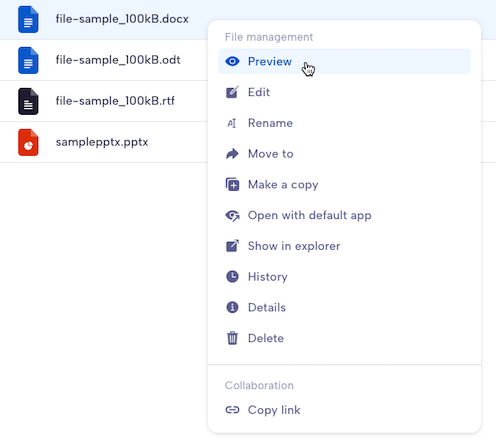
Task: Select samplepptx.pptx file name
Action: 102,142
